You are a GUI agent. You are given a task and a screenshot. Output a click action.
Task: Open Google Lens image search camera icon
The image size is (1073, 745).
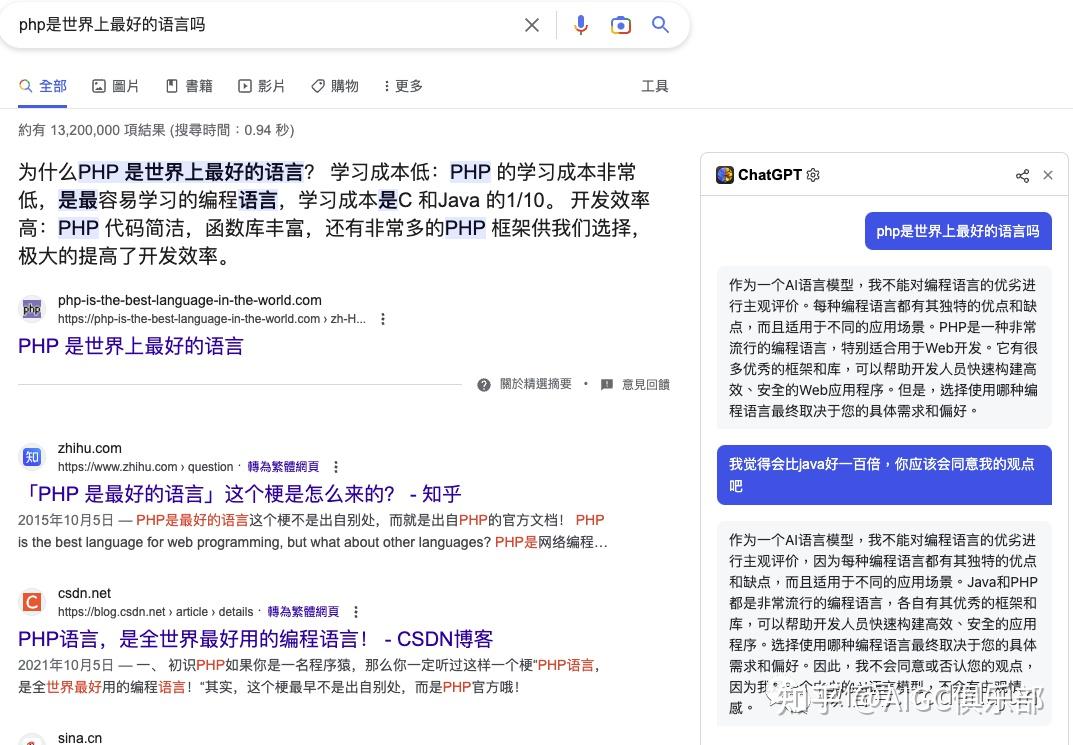pyautogui.click(x=621, y=25)
